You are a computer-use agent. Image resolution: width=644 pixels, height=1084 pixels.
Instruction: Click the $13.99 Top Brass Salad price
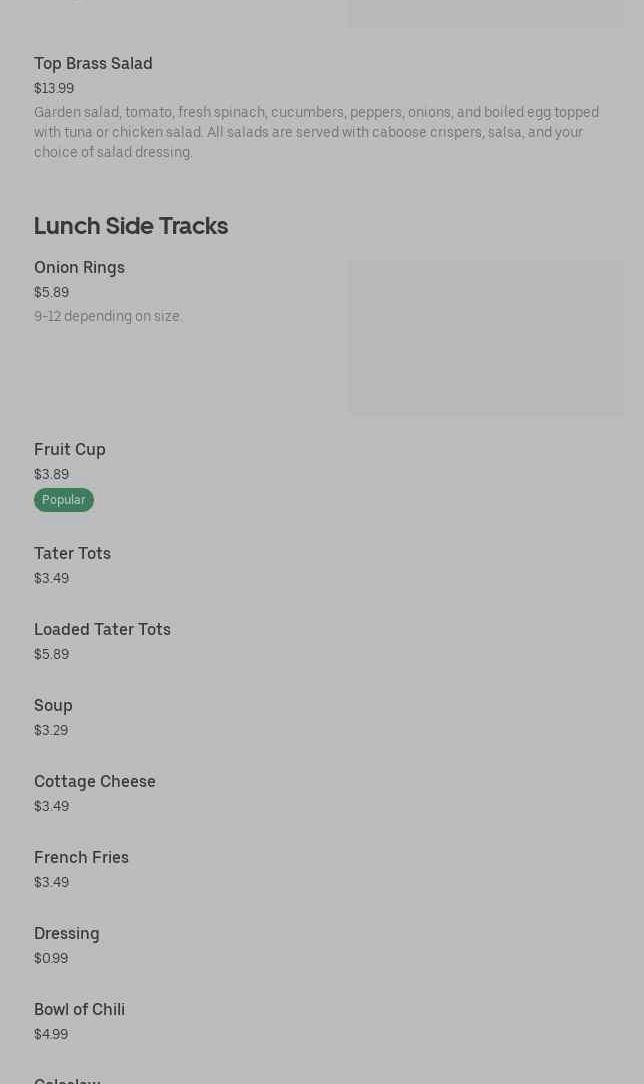(x=54, y=89)
